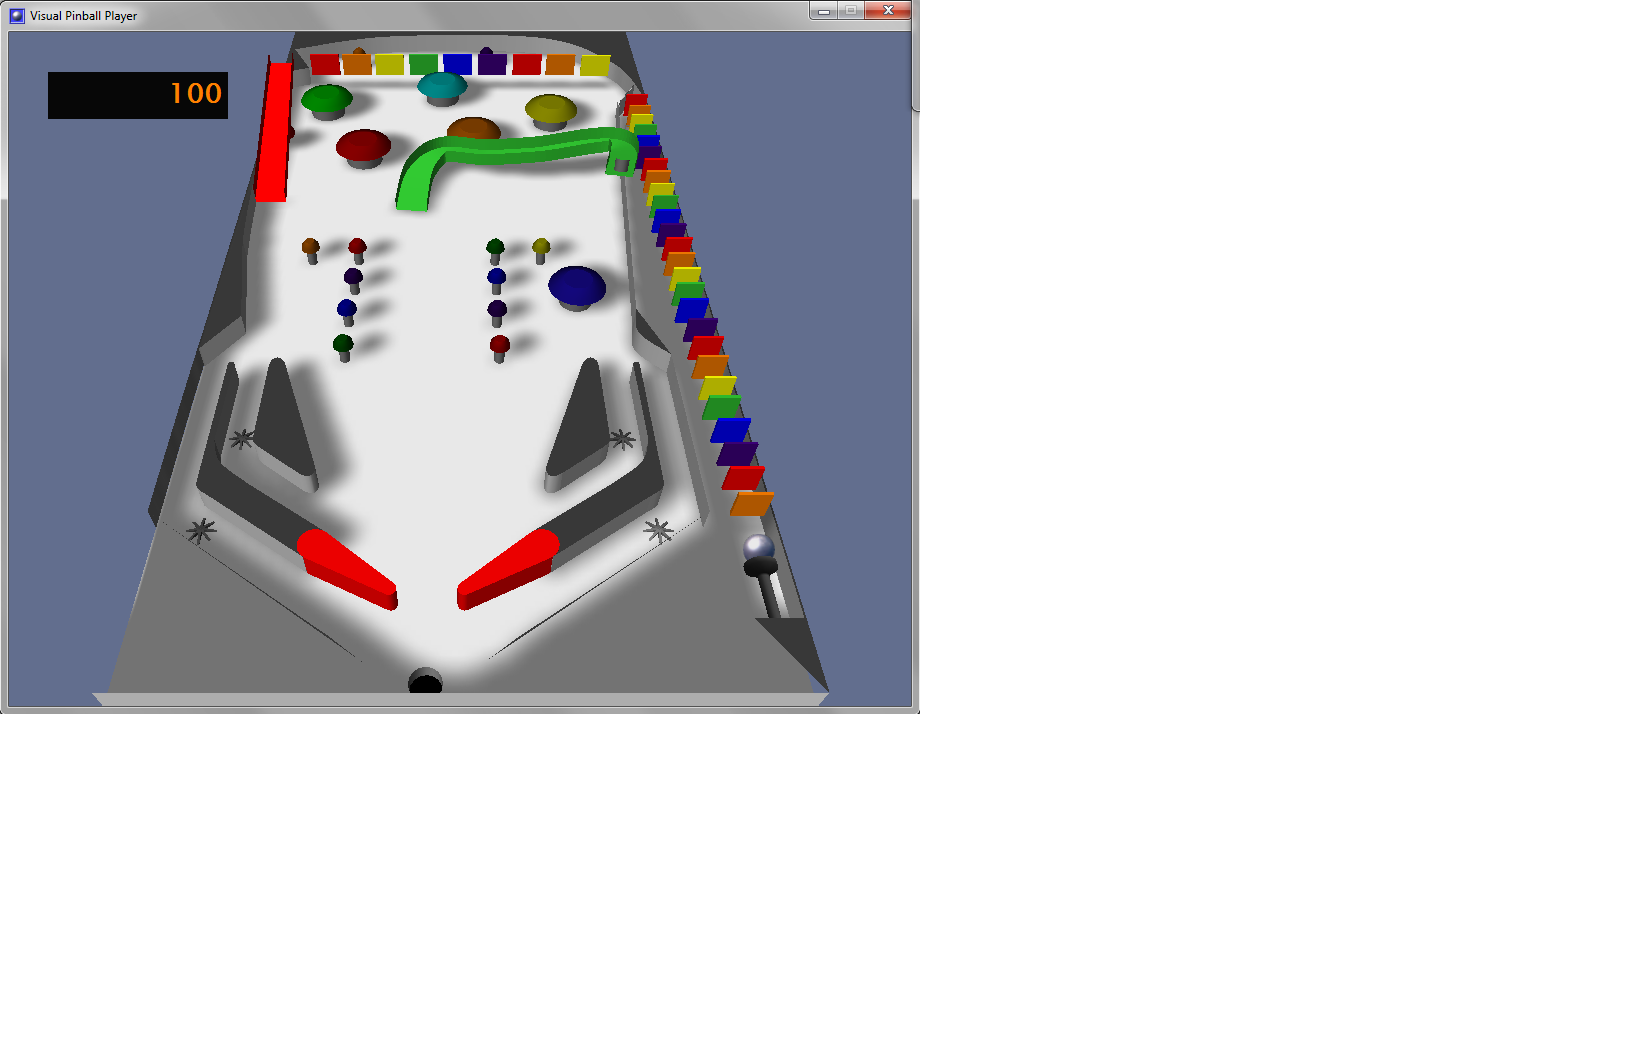
Task: Select the left triangular slingshot
Action: click(283, 425)
